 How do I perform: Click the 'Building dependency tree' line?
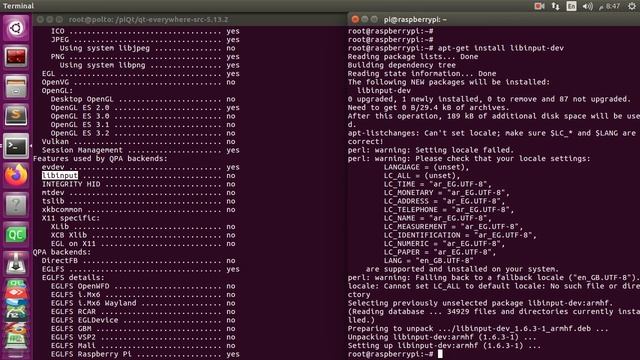(401, 65)
